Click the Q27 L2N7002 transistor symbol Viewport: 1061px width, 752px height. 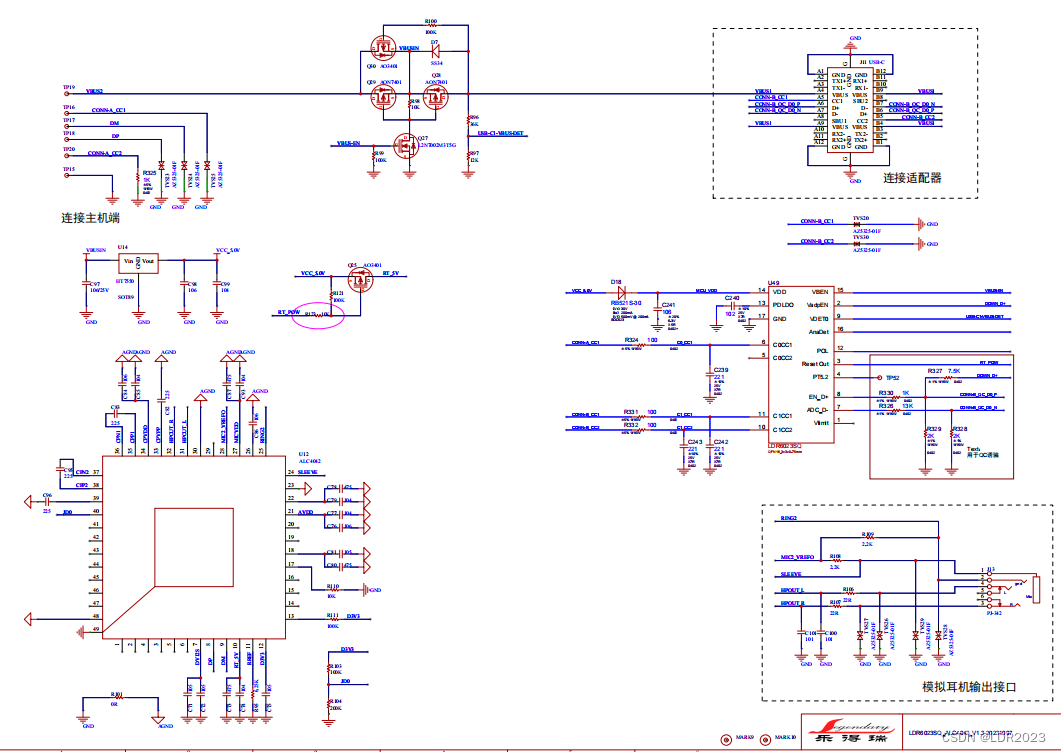coord(406,144)
